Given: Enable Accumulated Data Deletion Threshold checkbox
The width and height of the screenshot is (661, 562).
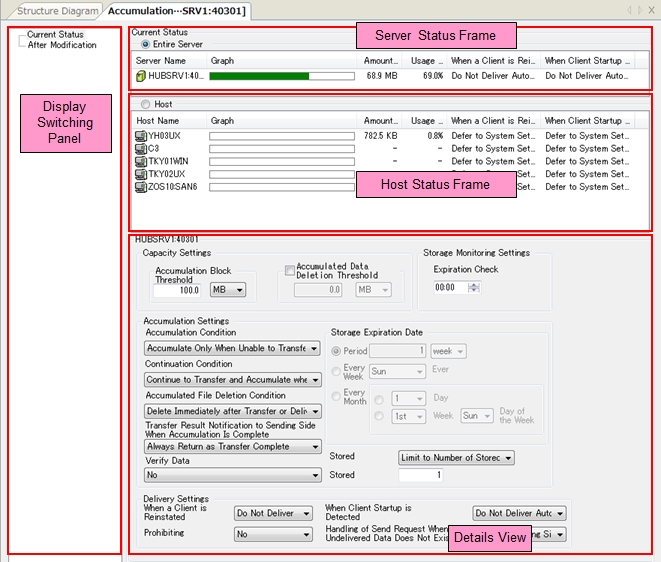Looking at the screenshot, I should click(x=289, y=270).
